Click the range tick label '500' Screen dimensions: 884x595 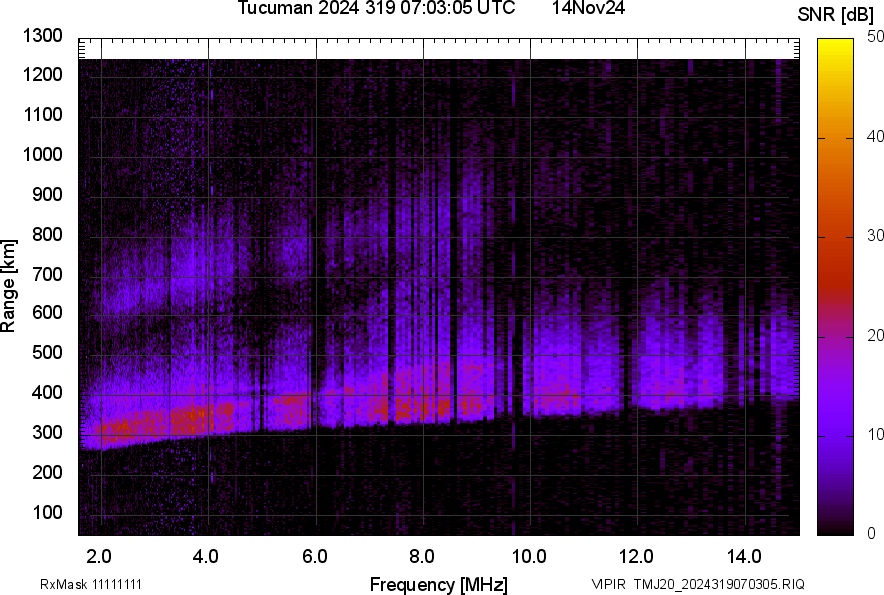pos(47,352)
